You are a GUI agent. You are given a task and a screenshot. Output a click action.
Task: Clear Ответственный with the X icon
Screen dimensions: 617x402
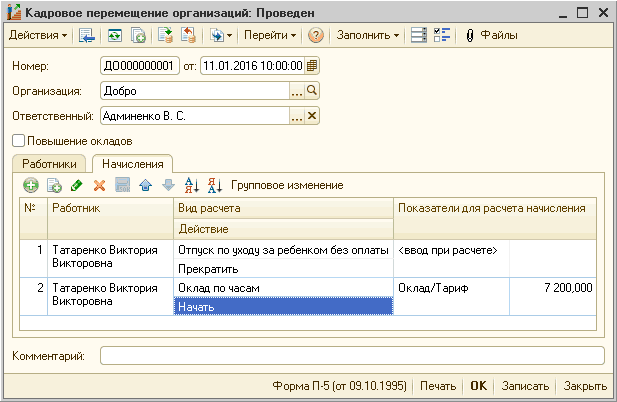coord(312,116)
